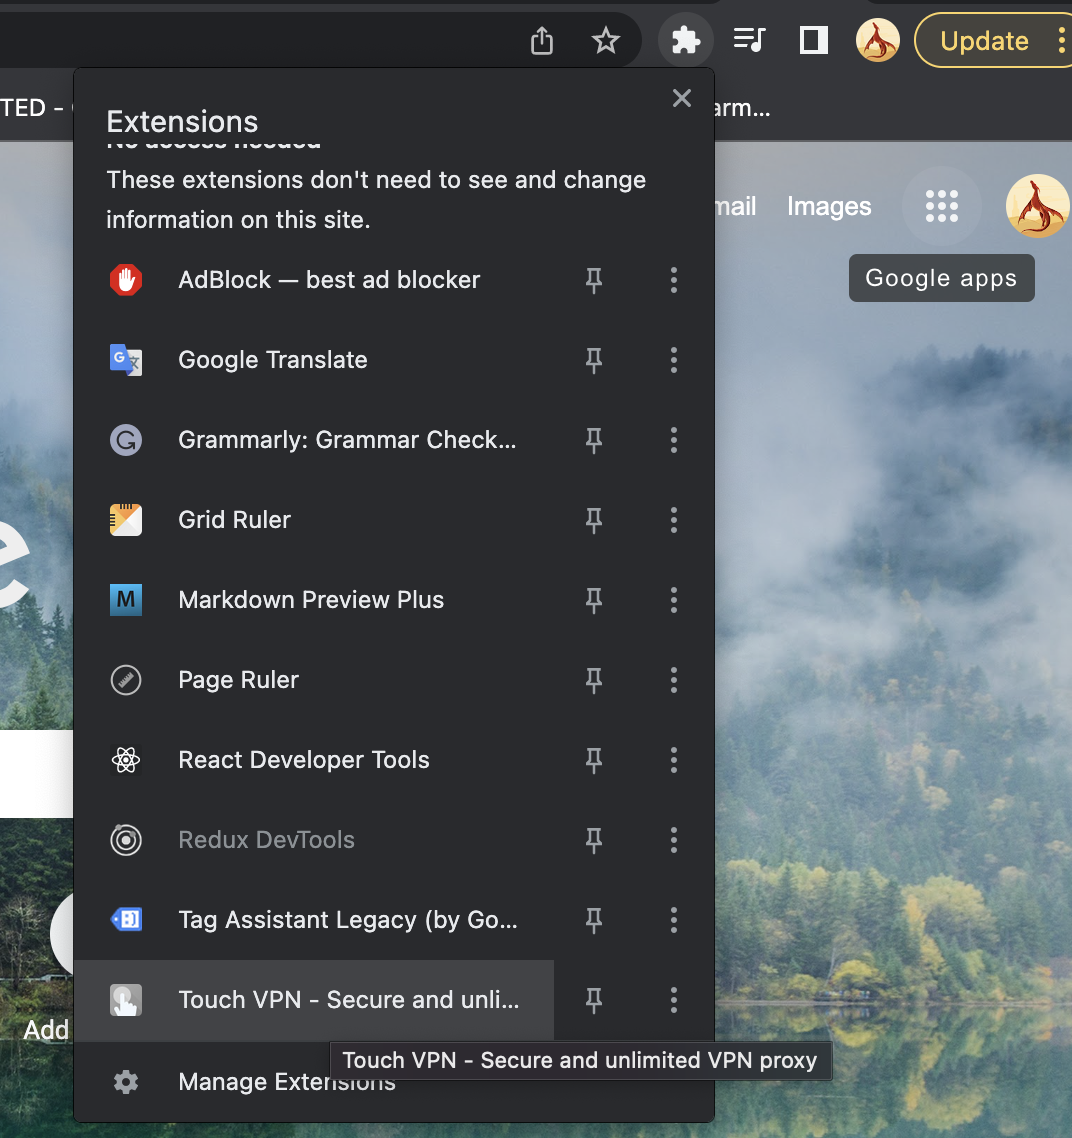Image resolution: width=1072 pixels, height=1138 pixels.
Task: Pin Markdown Preview Plus to toolbar
Action: [594, 599]
